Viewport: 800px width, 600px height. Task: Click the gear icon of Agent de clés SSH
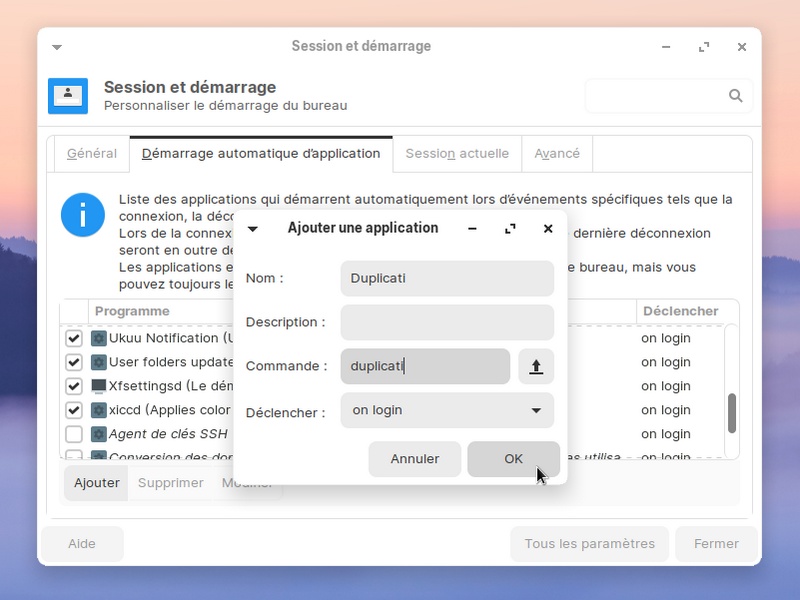pyautogui.click(x=99, y=434)
